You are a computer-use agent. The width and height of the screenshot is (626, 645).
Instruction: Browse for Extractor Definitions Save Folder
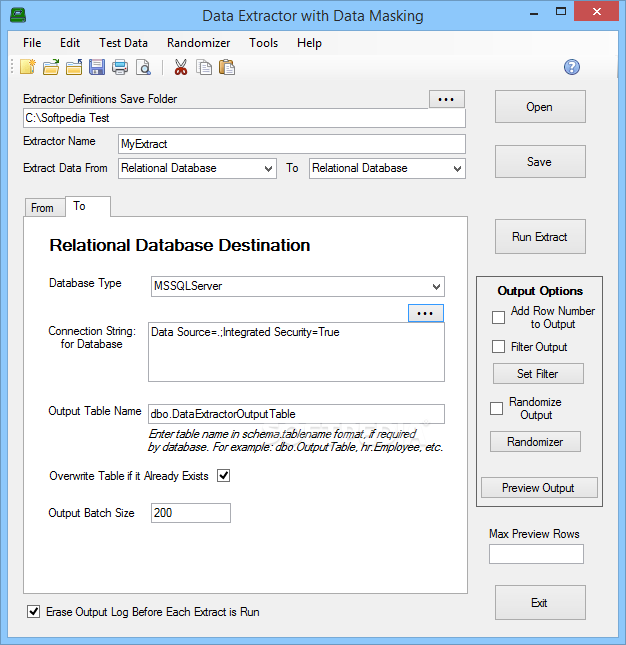pyautogui.click(x=447, y=99)
